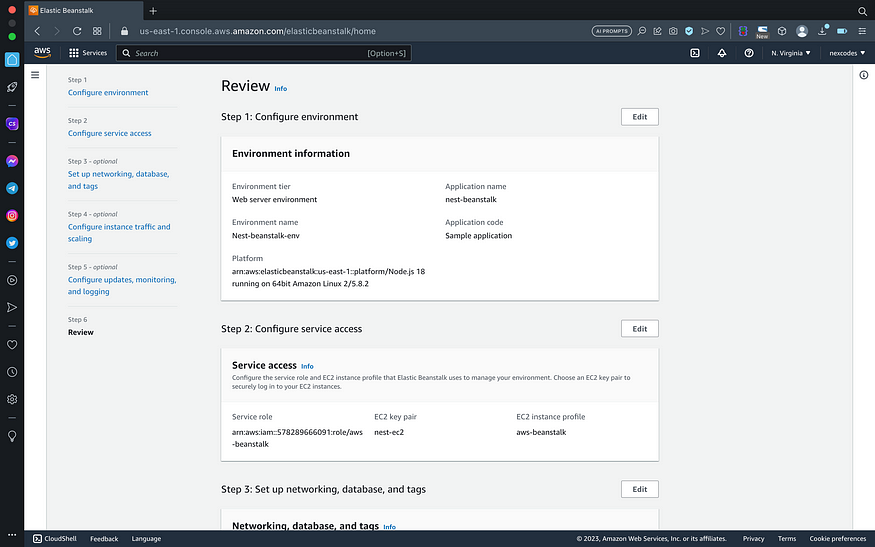Open CloudShell in the footer
Screen dimensions: 875x547
[55, 539]
